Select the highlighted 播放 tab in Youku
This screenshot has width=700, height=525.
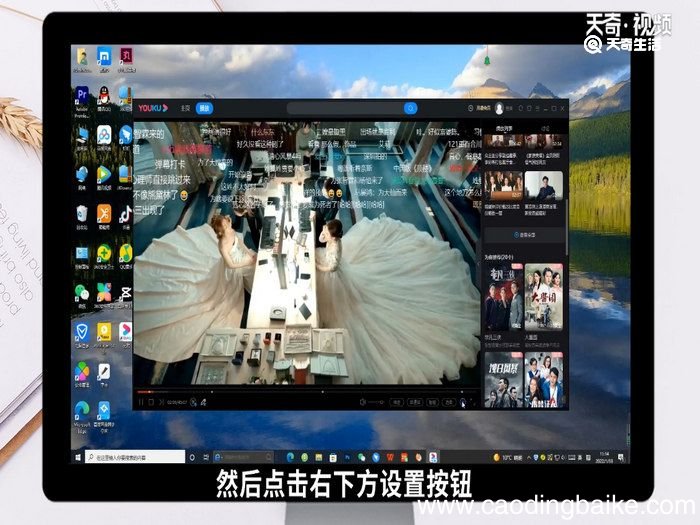(204, 108)
